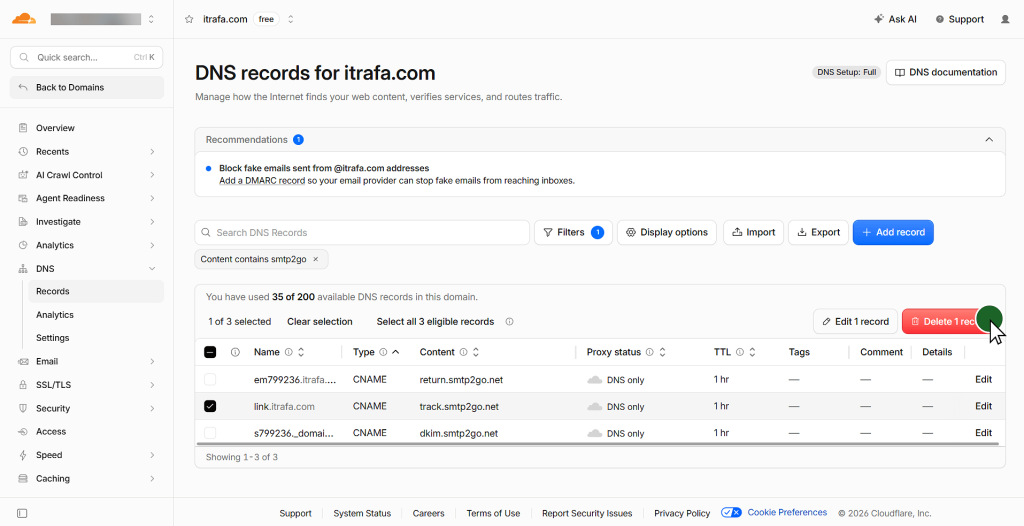Open the user profile icon

click(x=1005, y=20)
